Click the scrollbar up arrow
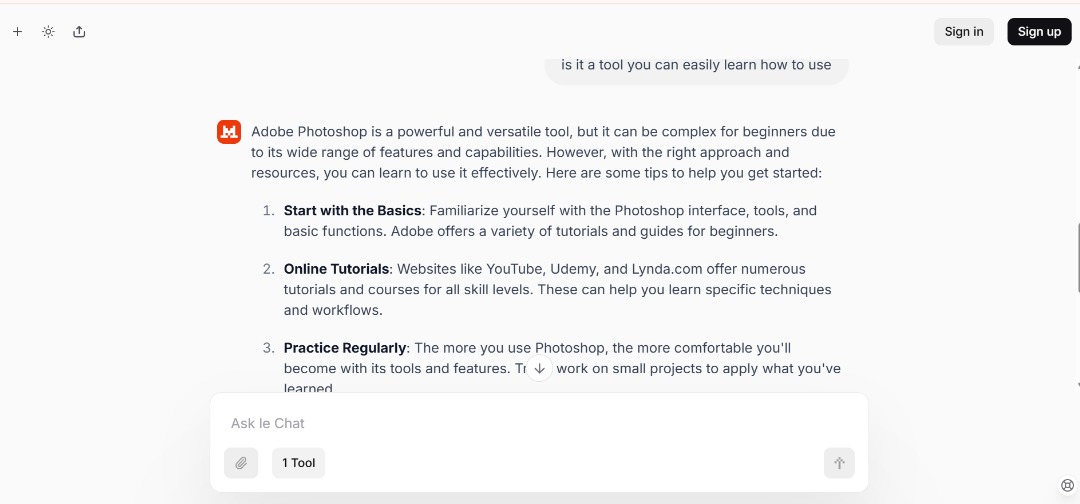The width and height of the screenshot is (1080, 504). click(1078, 67)
